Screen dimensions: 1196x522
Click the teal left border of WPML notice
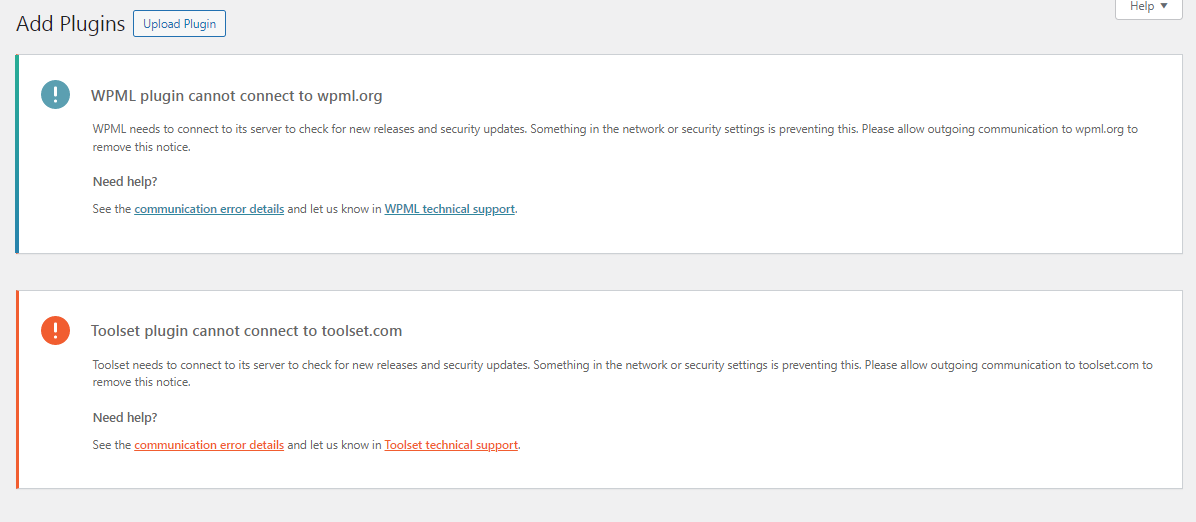[x=17, y=153]
